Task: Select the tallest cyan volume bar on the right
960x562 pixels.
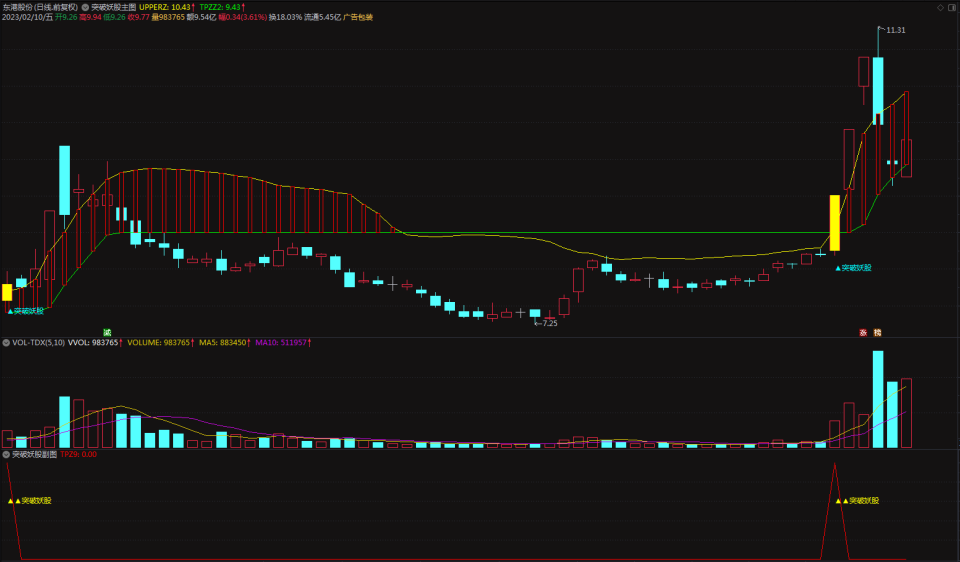Action: pyautogui.click(x=878, y=399)
